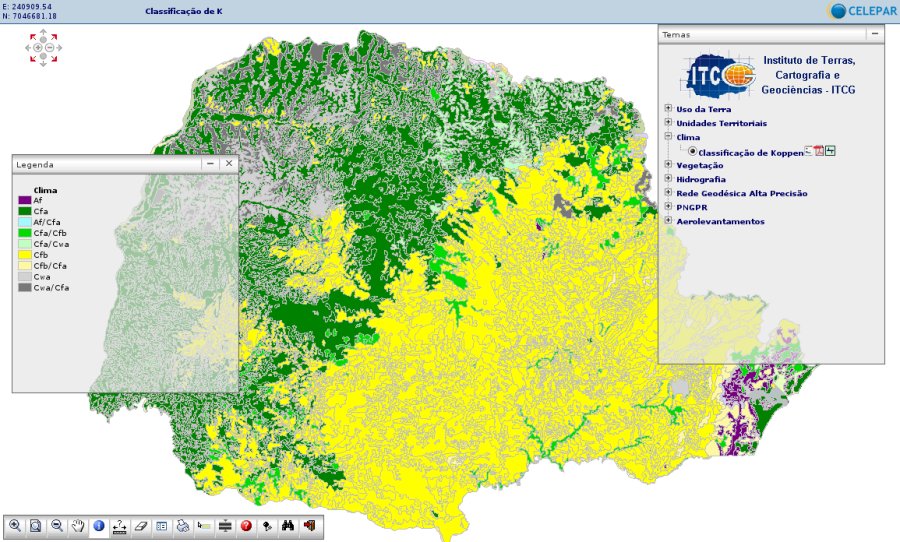
Task: Click the blue information identify tool
Action: pyautogui.click(x=99, y=525)
